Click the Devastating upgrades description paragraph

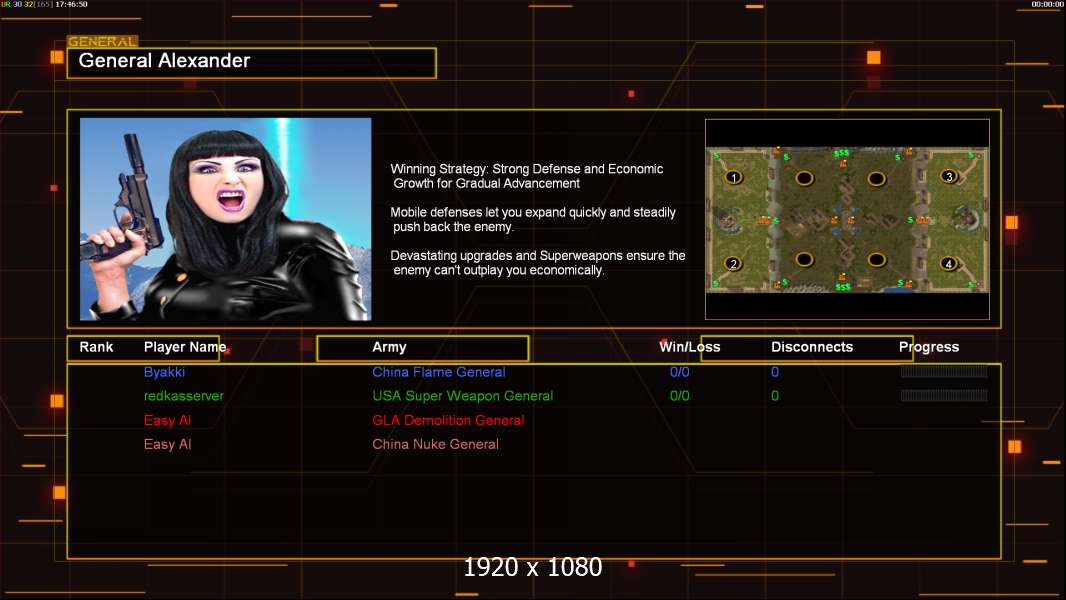[x=538, y=263]
